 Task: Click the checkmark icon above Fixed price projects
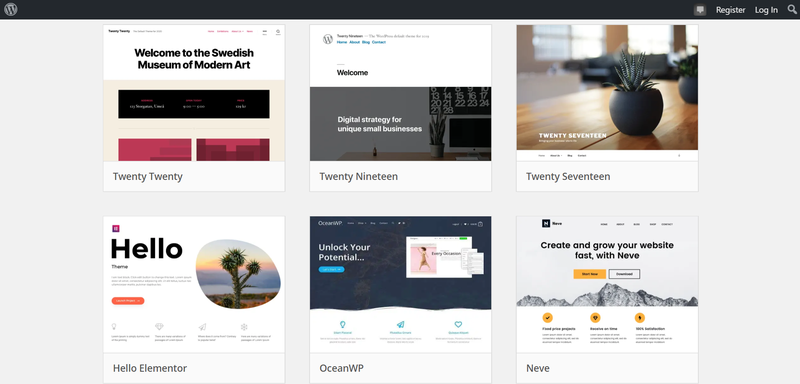547,318
